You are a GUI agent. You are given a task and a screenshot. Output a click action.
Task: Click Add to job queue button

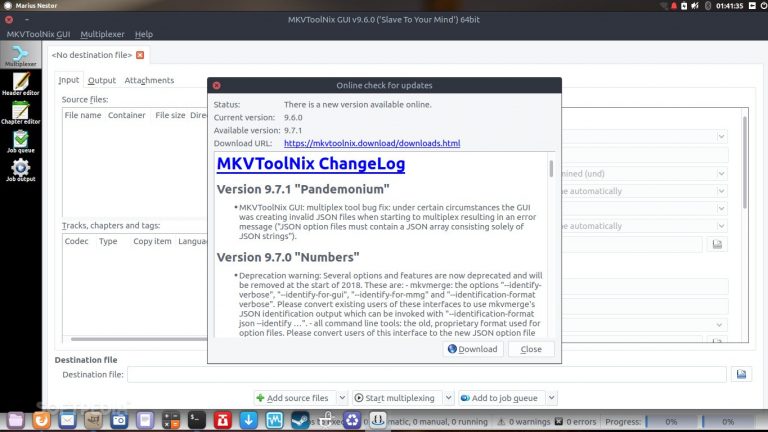click(502, 398)
